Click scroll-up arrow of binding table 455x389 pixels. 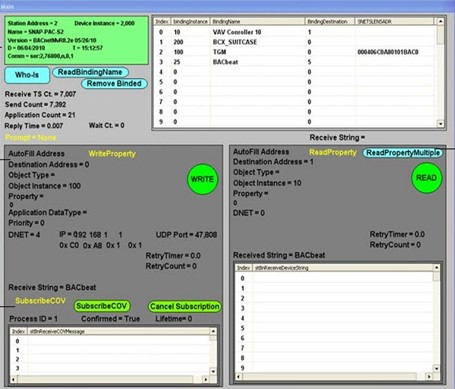[440, 21]
